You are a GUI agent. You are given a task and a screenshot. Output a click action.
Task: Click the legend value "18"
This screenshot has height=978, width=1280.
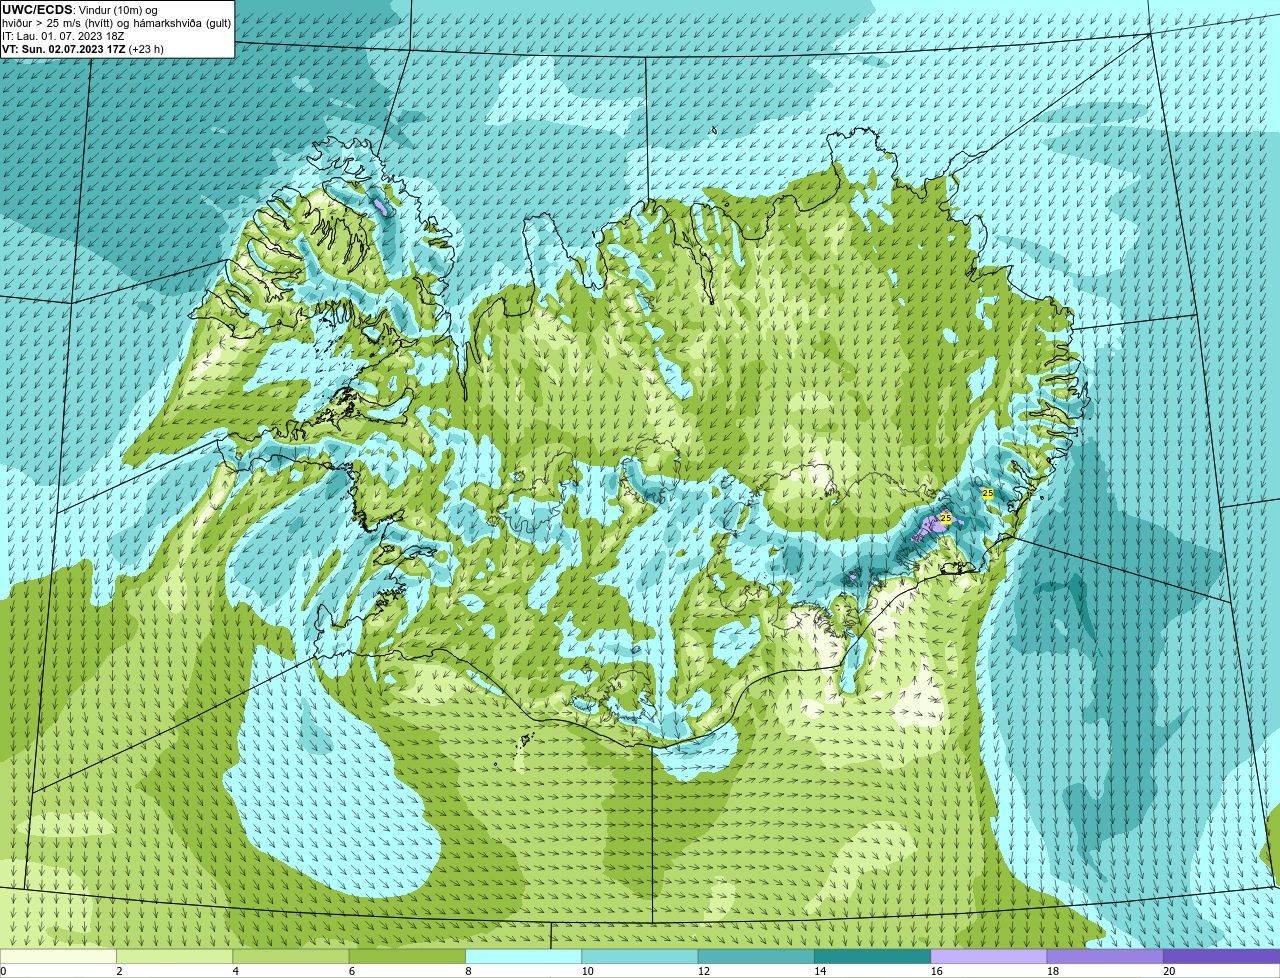click(1053, 971)
